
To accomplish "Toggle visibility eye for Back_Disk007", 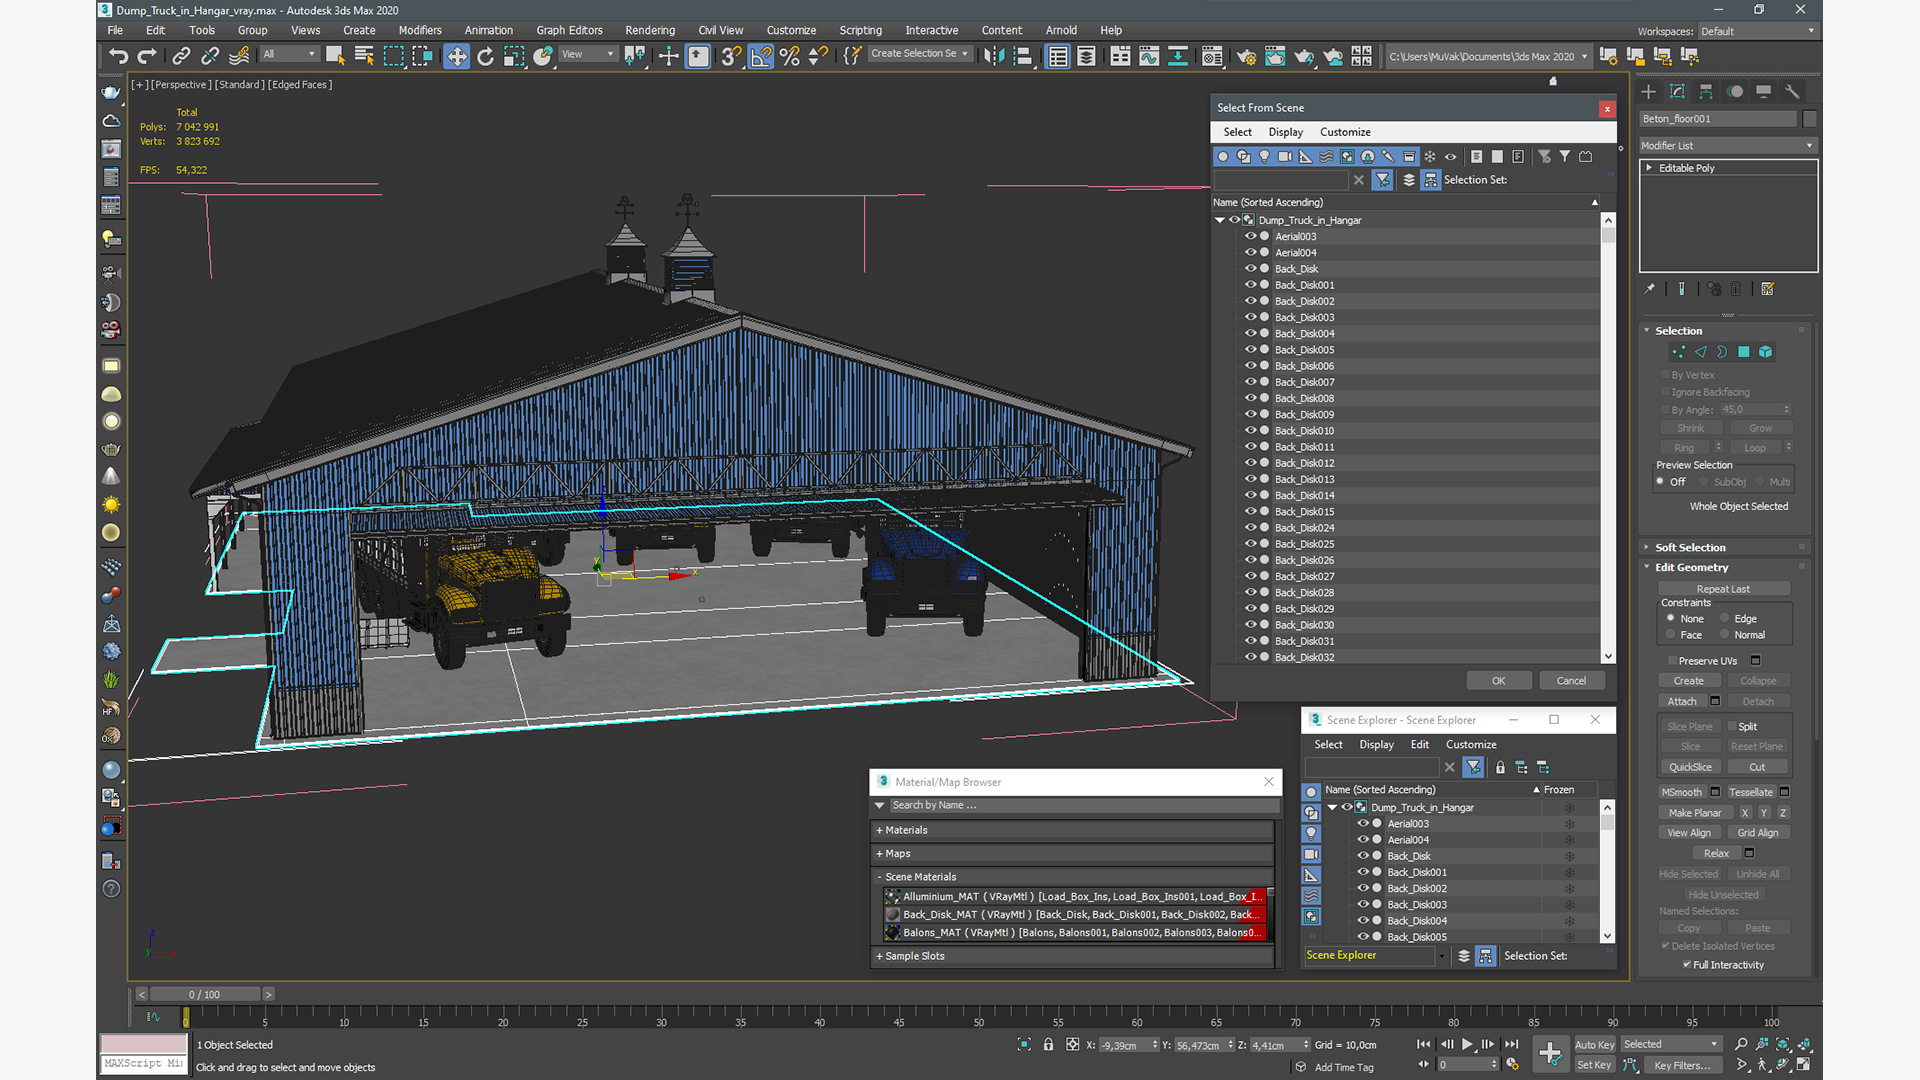I will [x=1250, y=382].
